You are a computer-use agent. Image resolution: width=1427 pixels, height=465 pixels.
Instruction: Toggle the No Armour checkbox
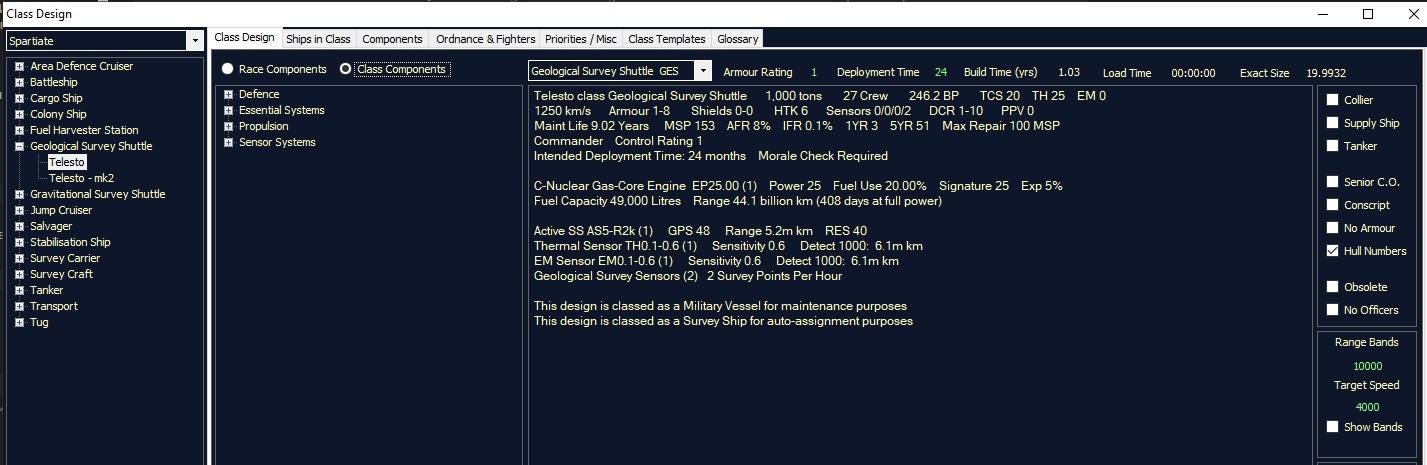pyautogui.click(x=1332, y=228)
